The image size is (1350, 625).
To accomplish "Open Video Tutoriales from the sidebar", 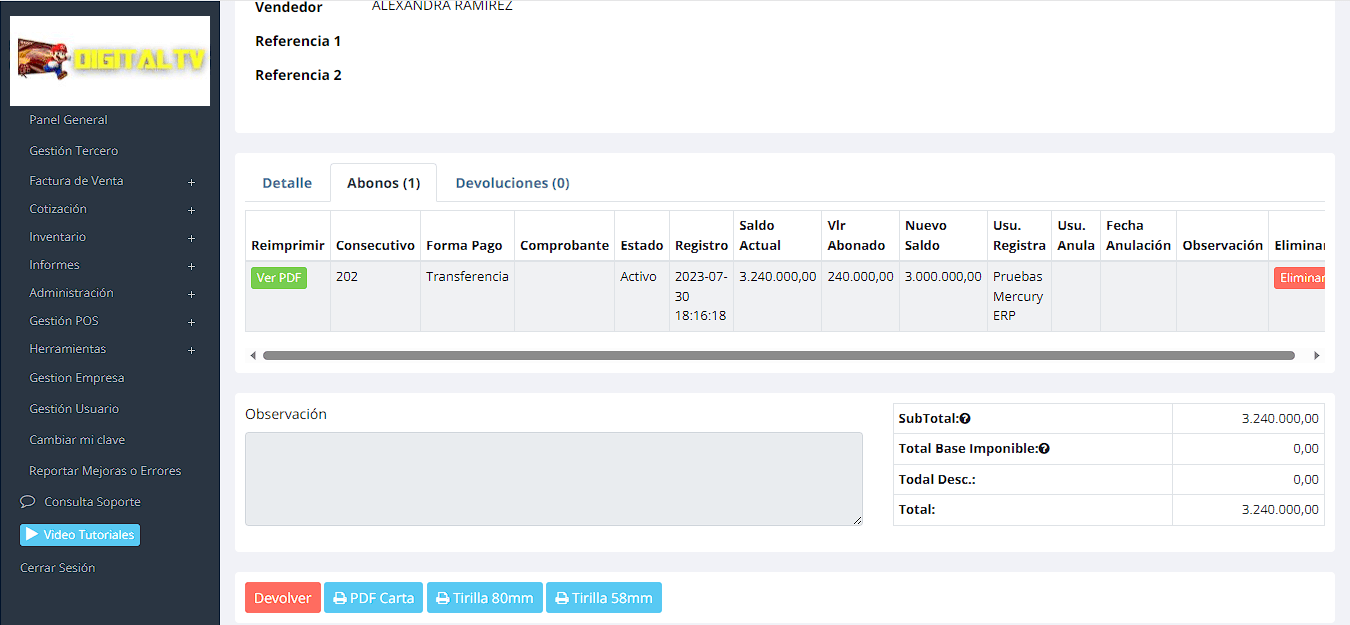I will pos(80,535).
